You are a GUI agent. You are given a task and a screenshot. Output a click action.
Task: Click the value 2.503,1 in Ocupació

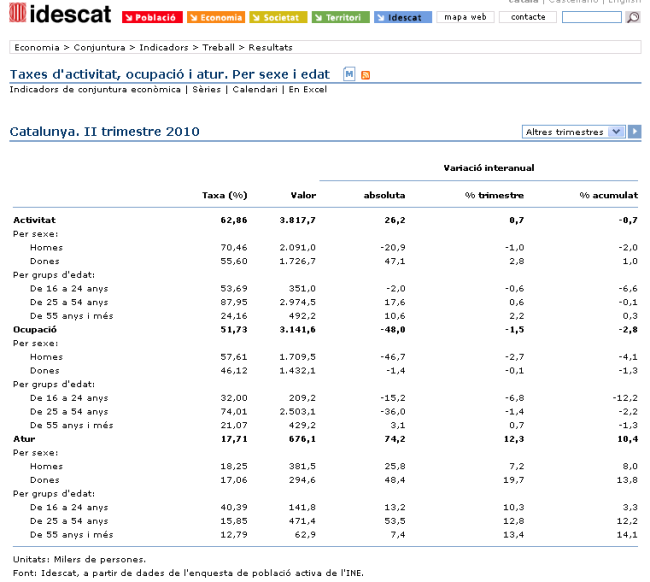coord(297,412)
